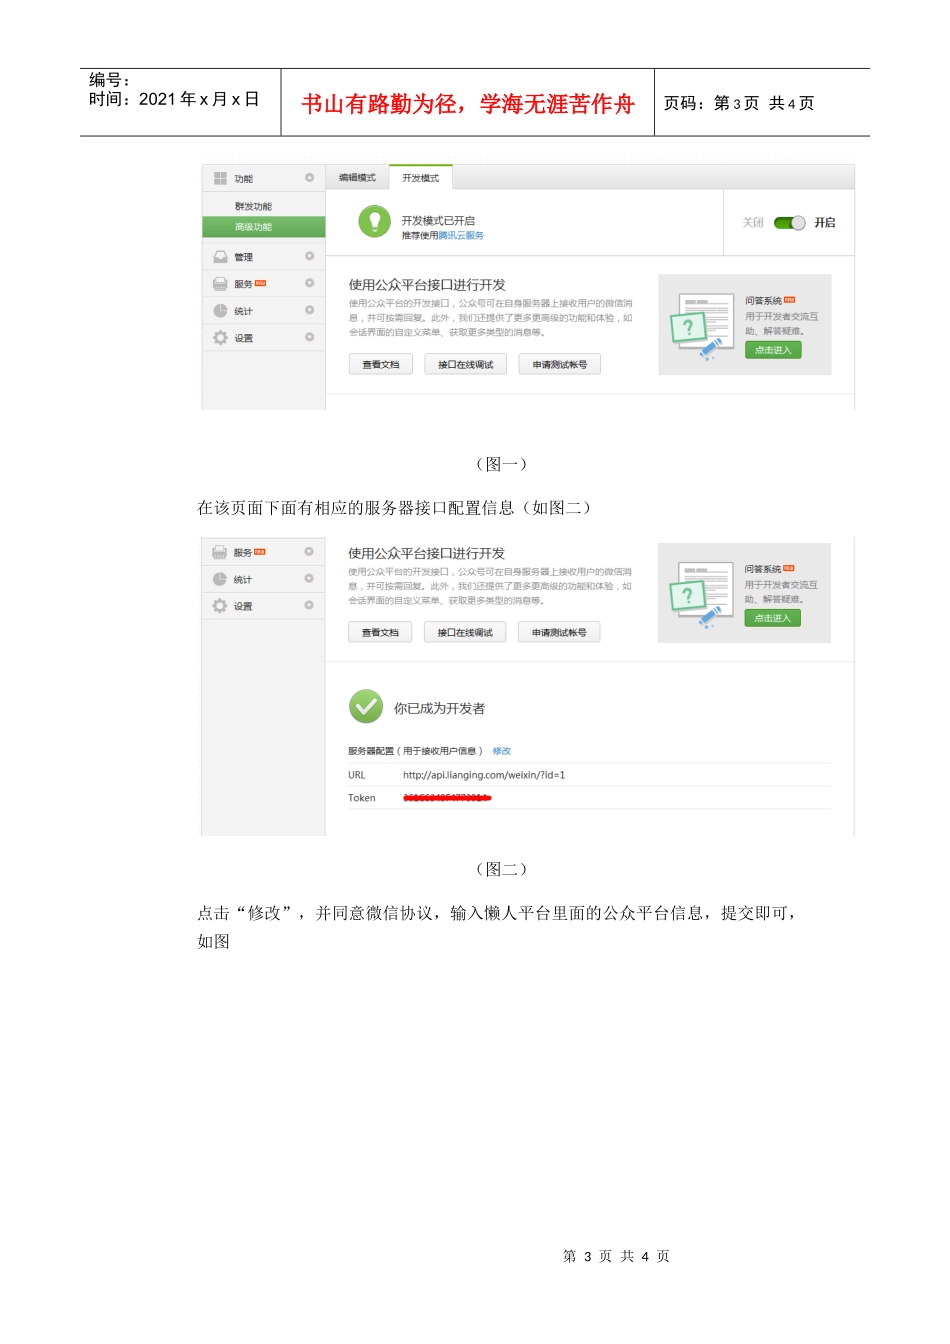Click the footer text 第 3 页 共 4 页
Viewport: 950px width, 1344px height.
(x=616, y=1256)
